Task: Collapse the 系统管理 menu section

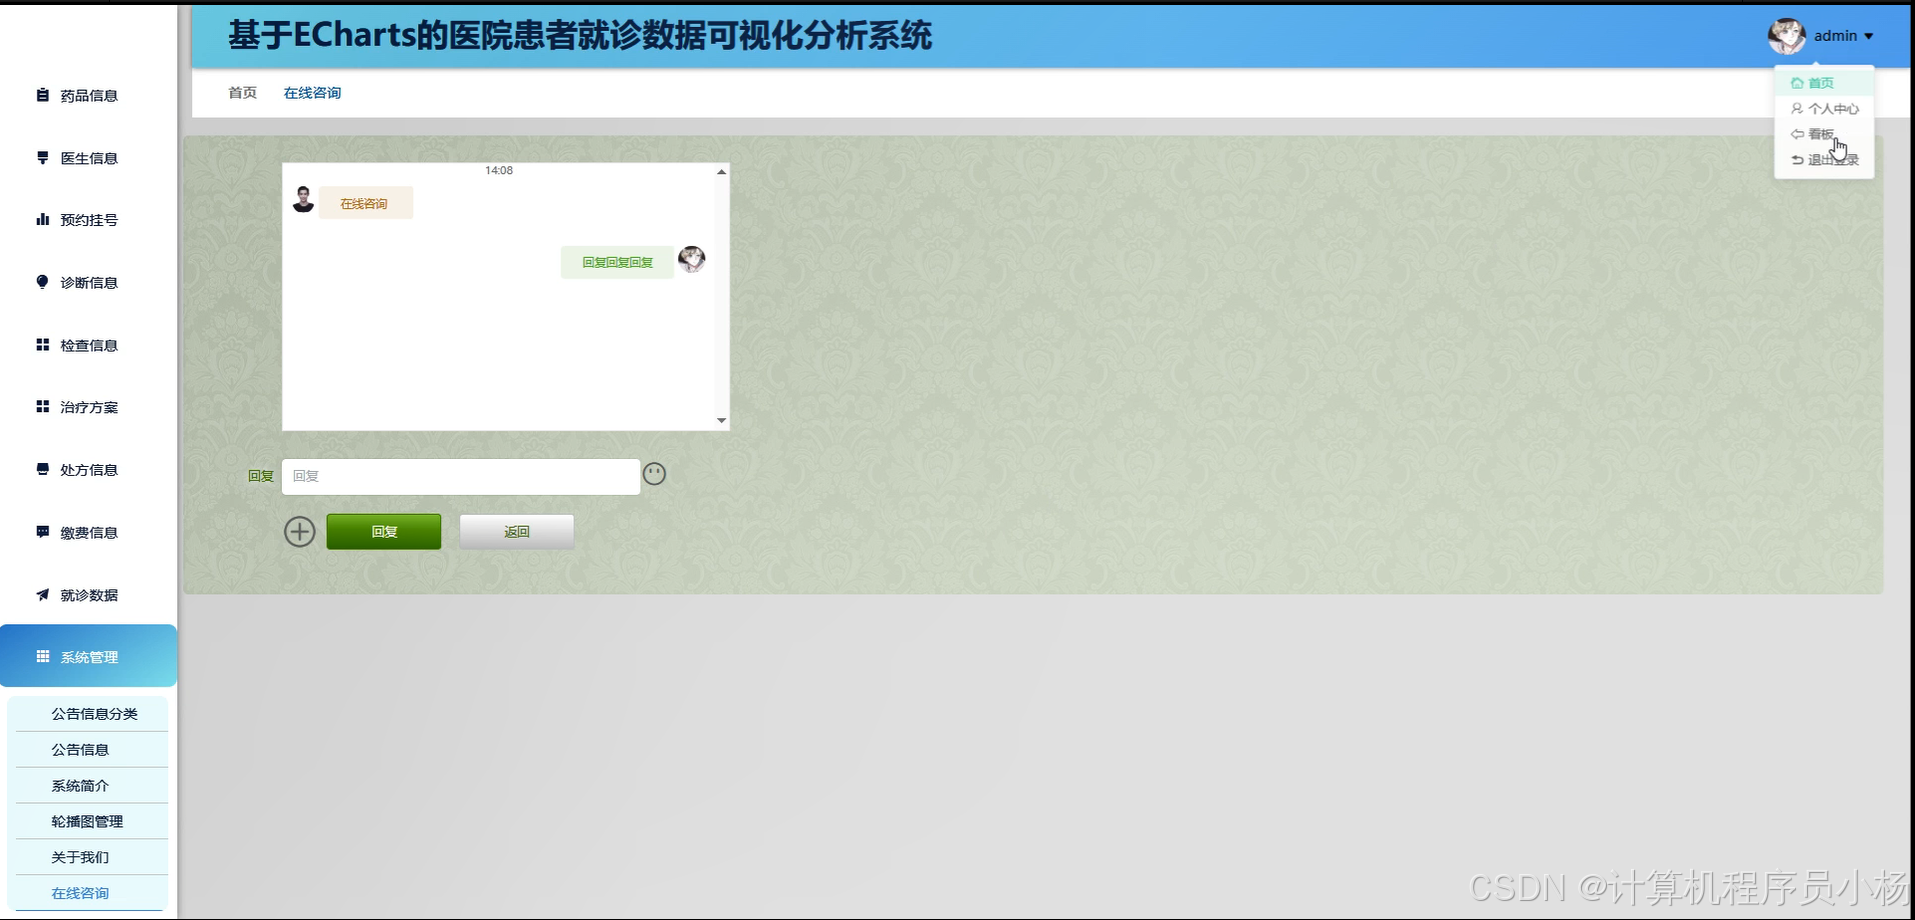Action: point(88,656)
